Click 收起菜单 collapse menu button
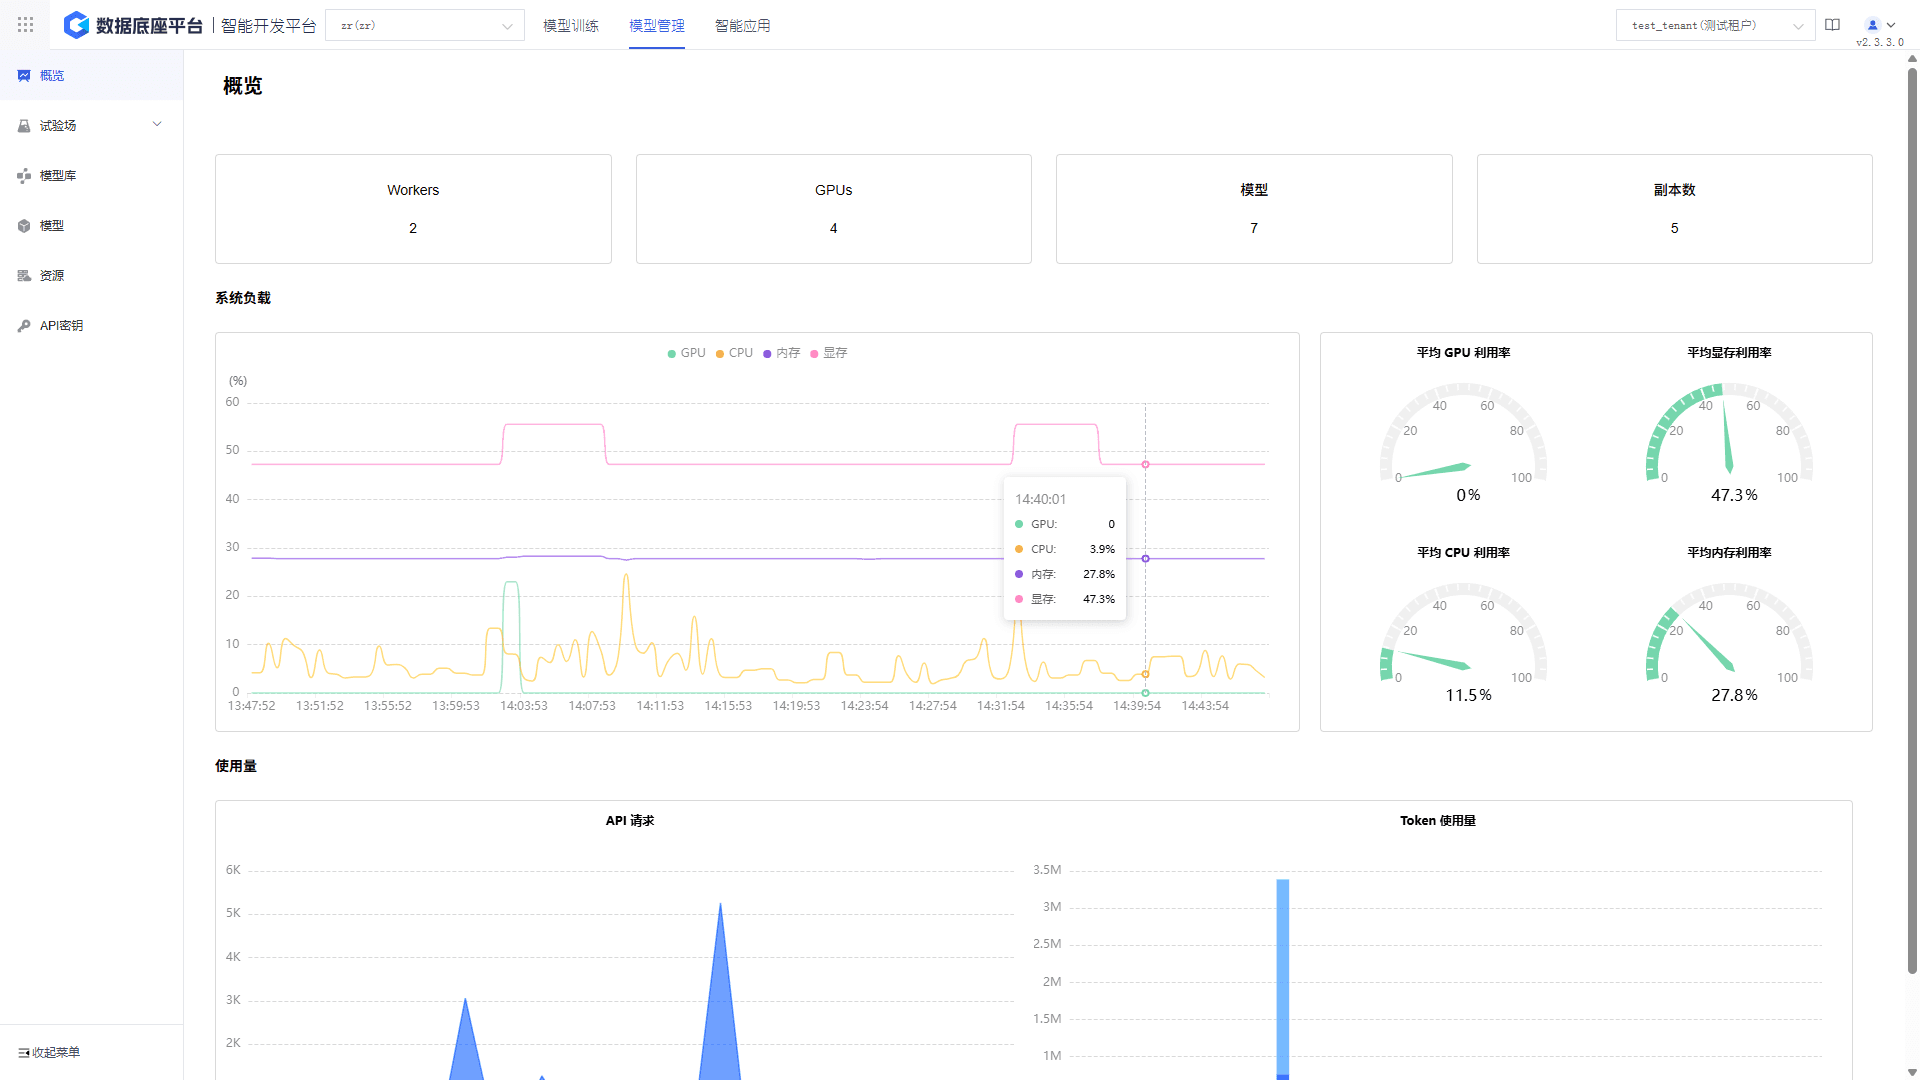This screenshot has height=1080, width=1920. tap(50, 1052)
